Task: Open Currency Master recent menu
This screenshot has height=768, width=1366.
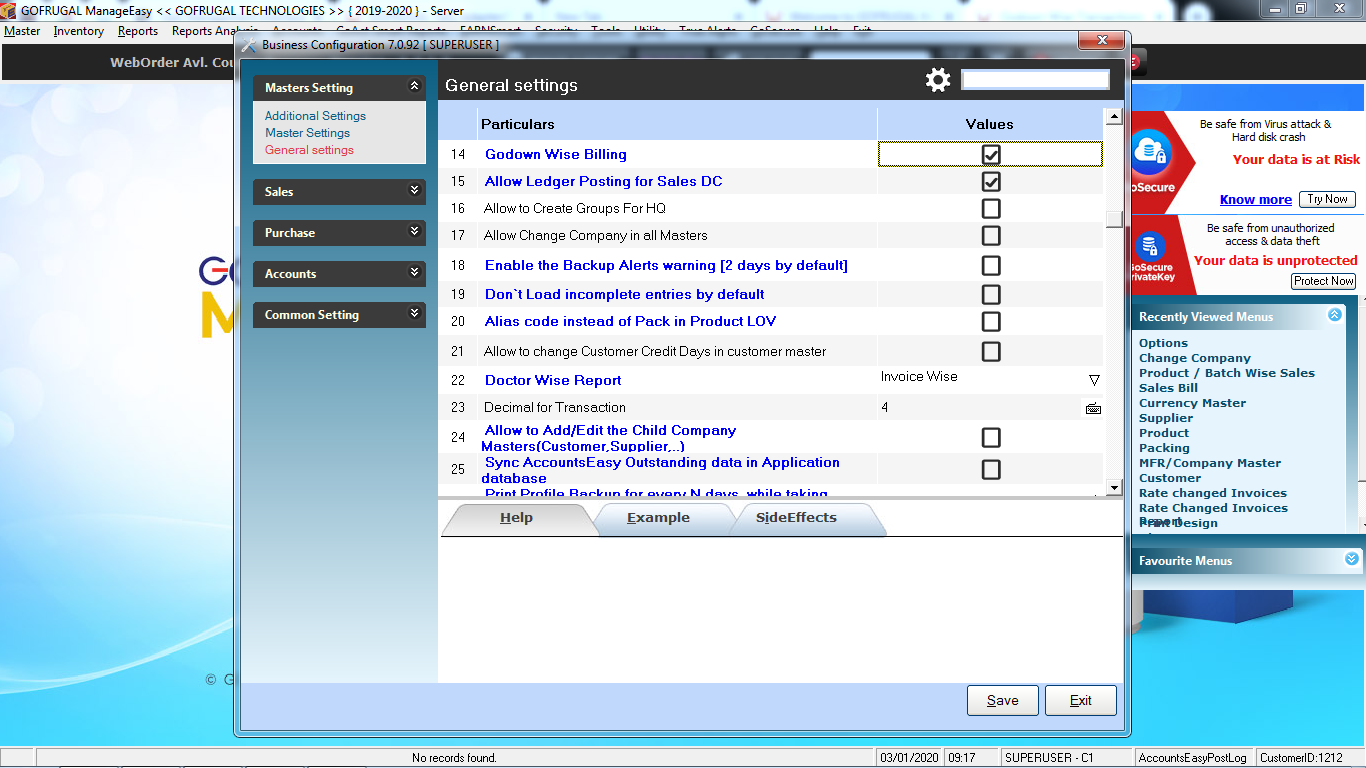Action: tap(1192, 403)
